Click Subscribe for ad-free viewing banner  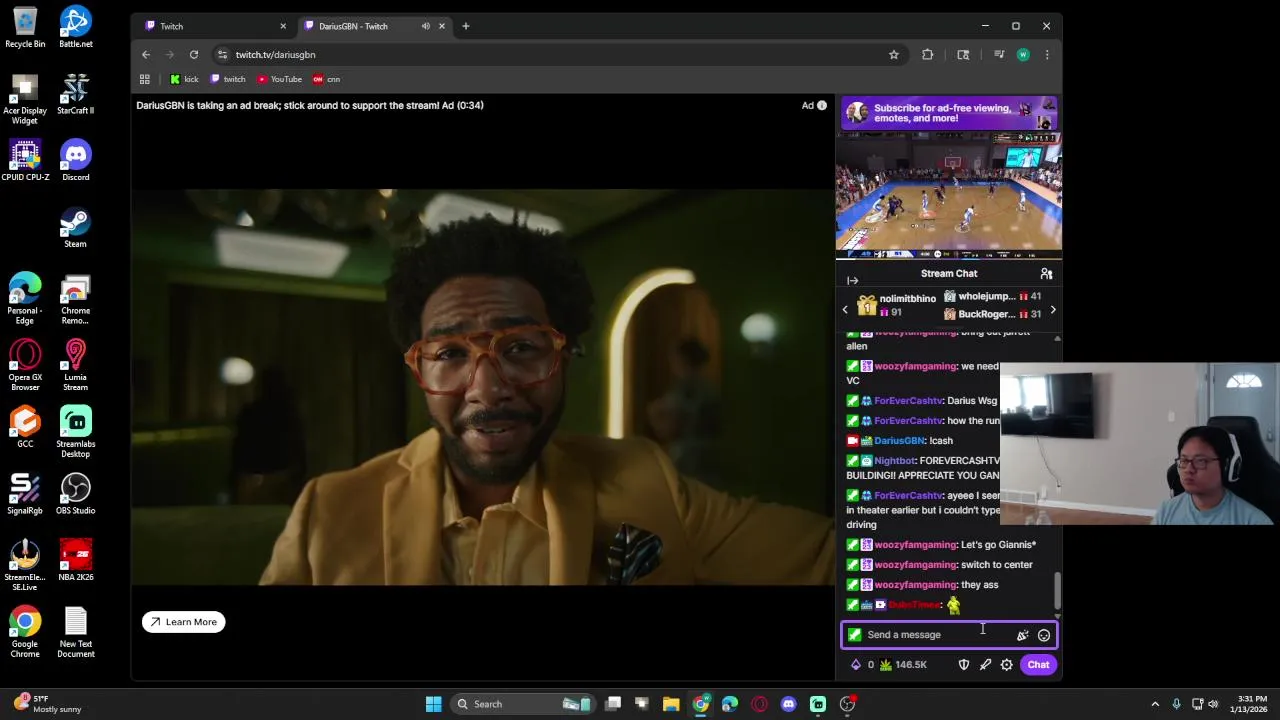949,113
